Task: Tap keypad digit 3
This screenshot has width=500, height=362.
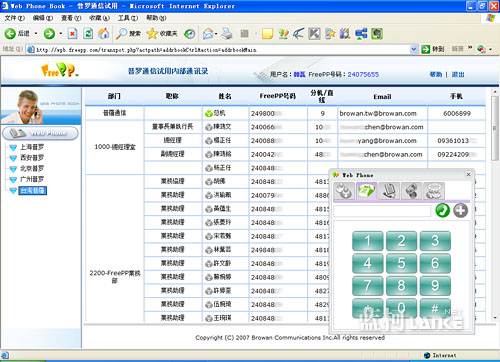Action: pos(435,241)
